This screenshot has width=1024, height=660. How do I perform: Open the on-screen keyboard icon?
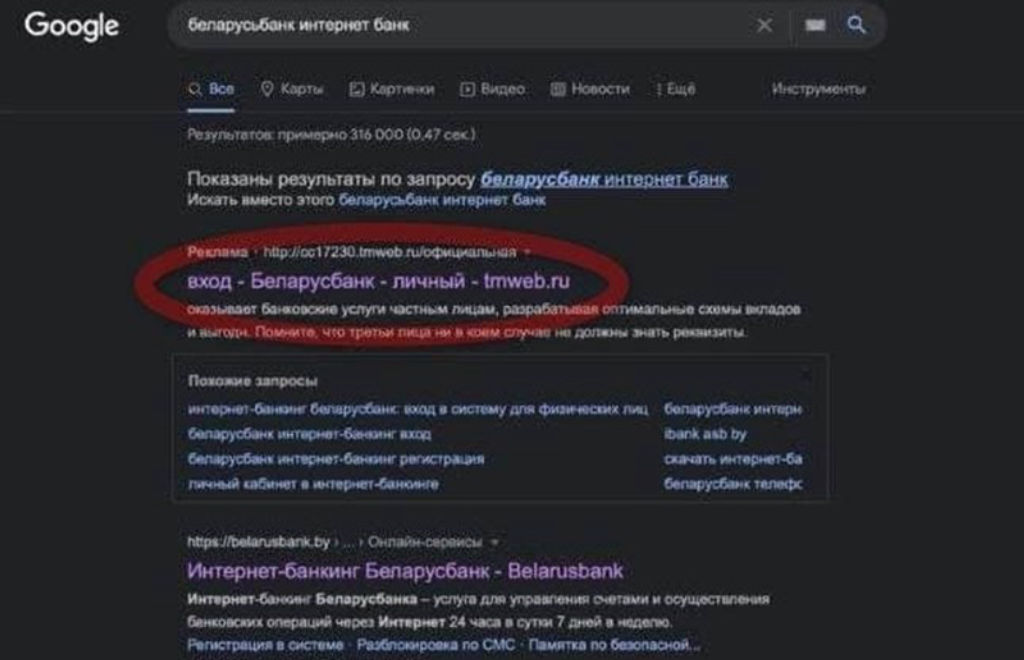point(815,25)
